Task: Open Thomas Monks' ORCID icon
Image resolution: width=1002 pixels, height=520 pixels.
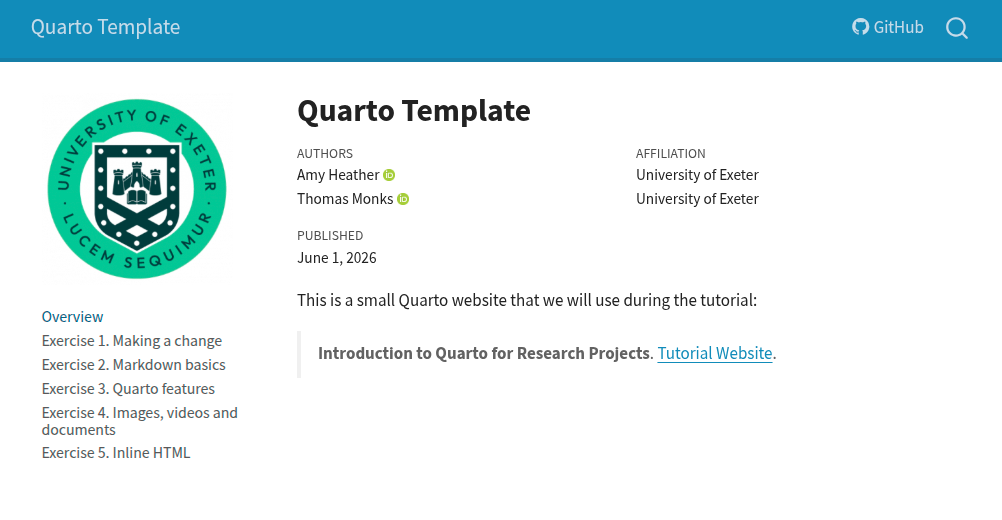Action: point(403,199)
